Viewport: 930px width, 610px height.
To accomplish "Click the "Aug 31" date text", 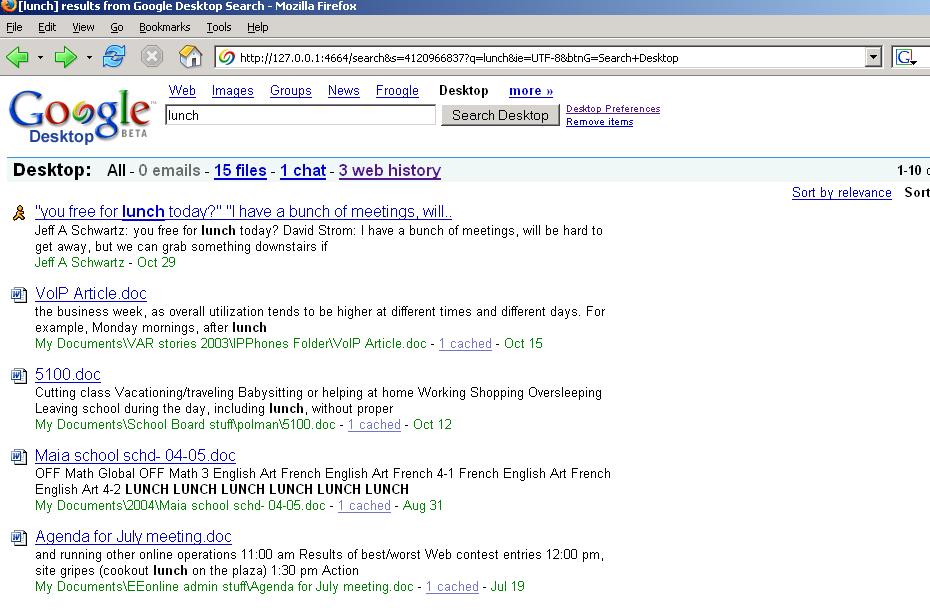I will point(422,506).
